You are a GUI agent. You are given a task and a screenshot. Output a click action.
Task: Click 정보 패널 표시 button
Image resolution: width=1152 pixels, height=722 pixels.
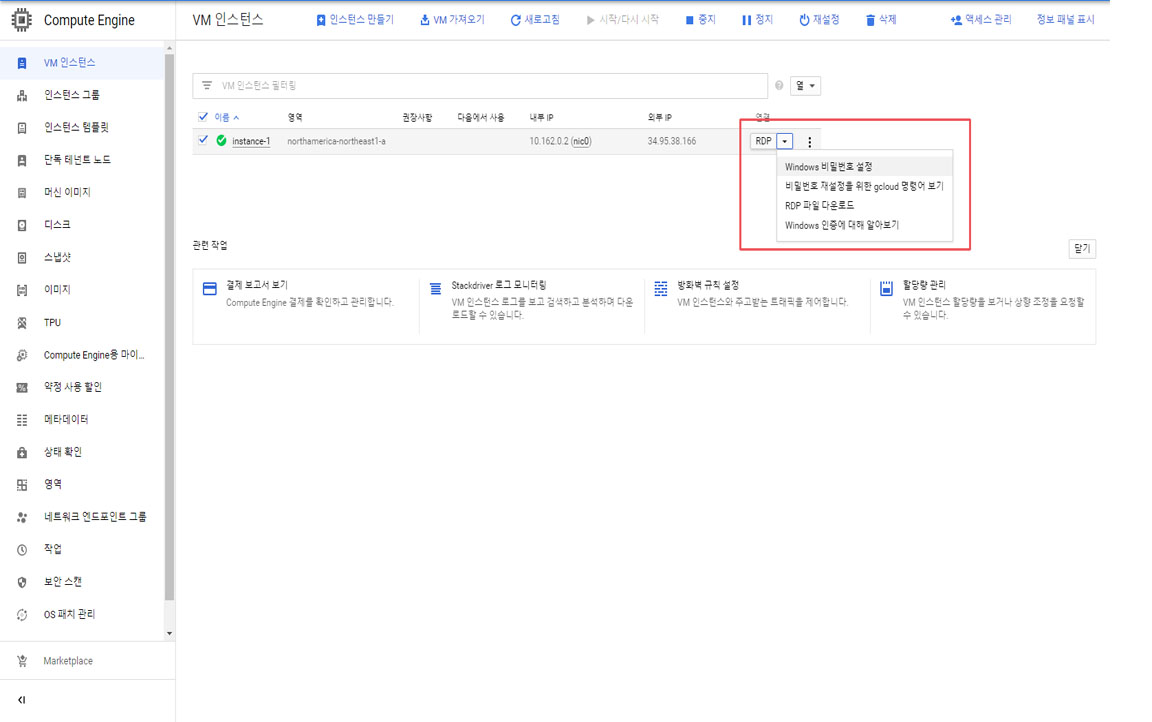[1065, 20]
